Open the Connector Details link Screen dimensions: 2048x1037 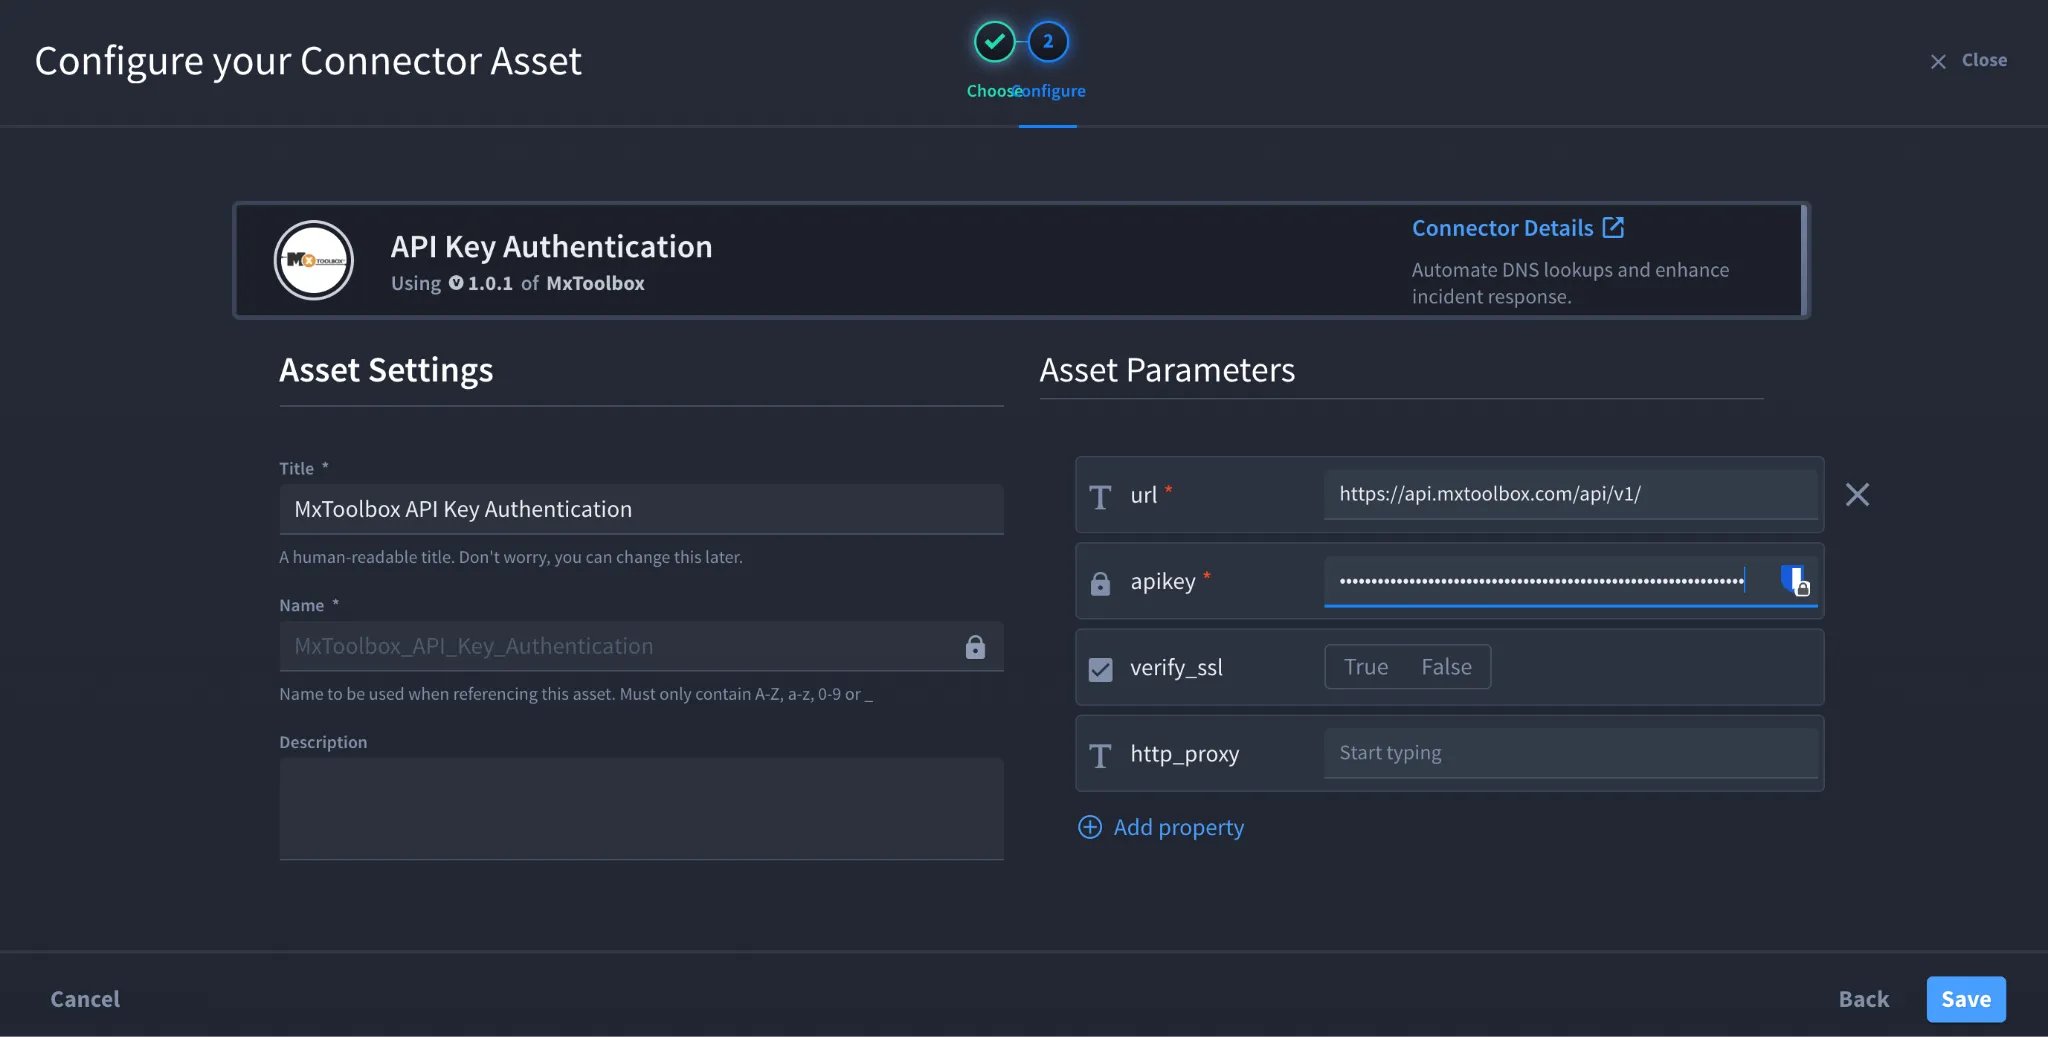pyautogui.click(x=1502, y=228)
